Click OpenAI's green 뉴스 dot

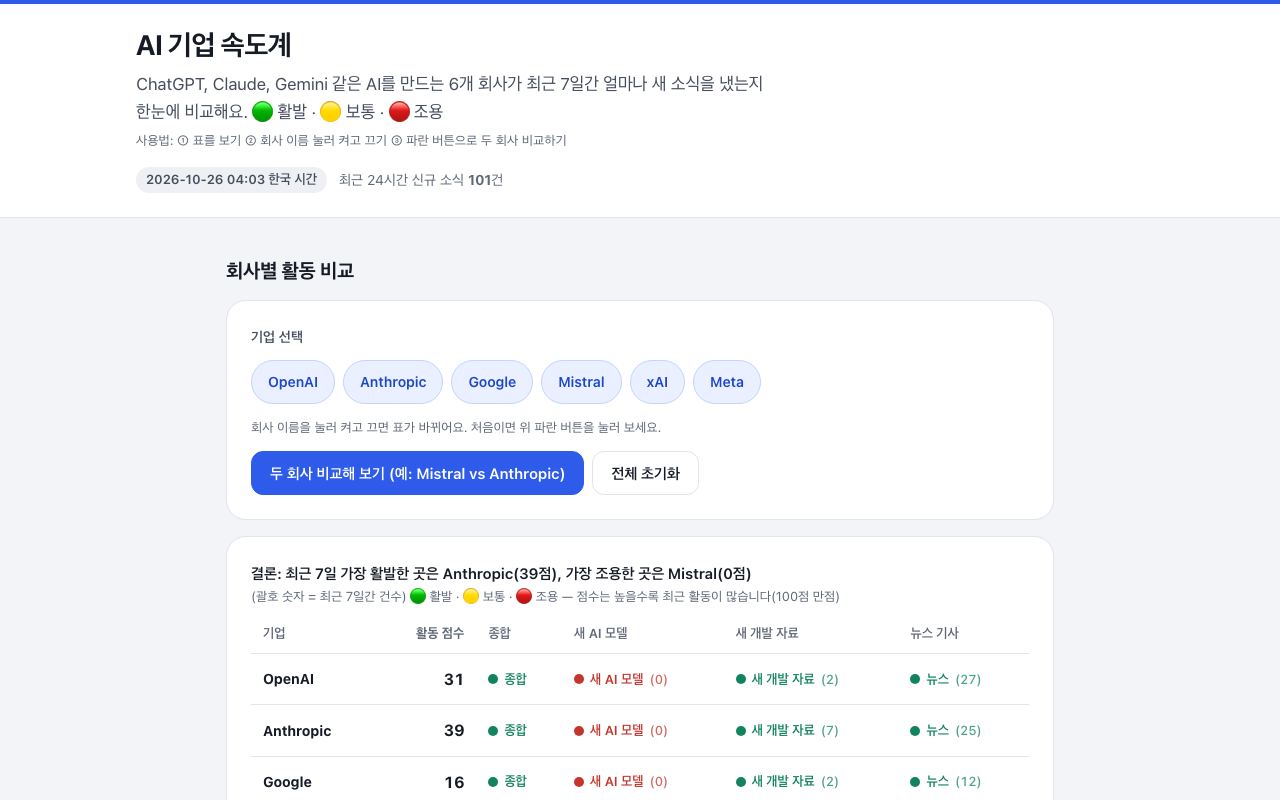[915, 679]
